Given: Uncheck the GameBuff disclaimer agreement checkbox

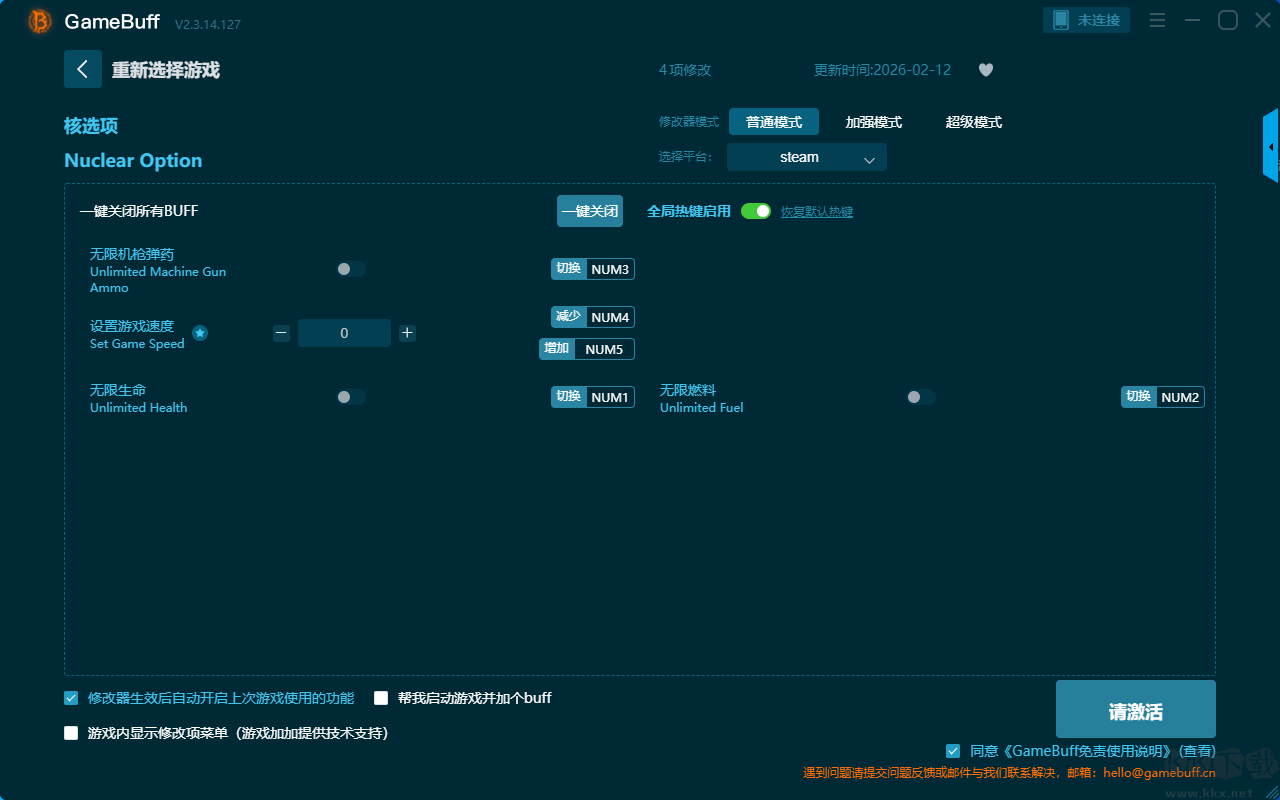Looking at the screenshot, I should (x=953, y=751).
